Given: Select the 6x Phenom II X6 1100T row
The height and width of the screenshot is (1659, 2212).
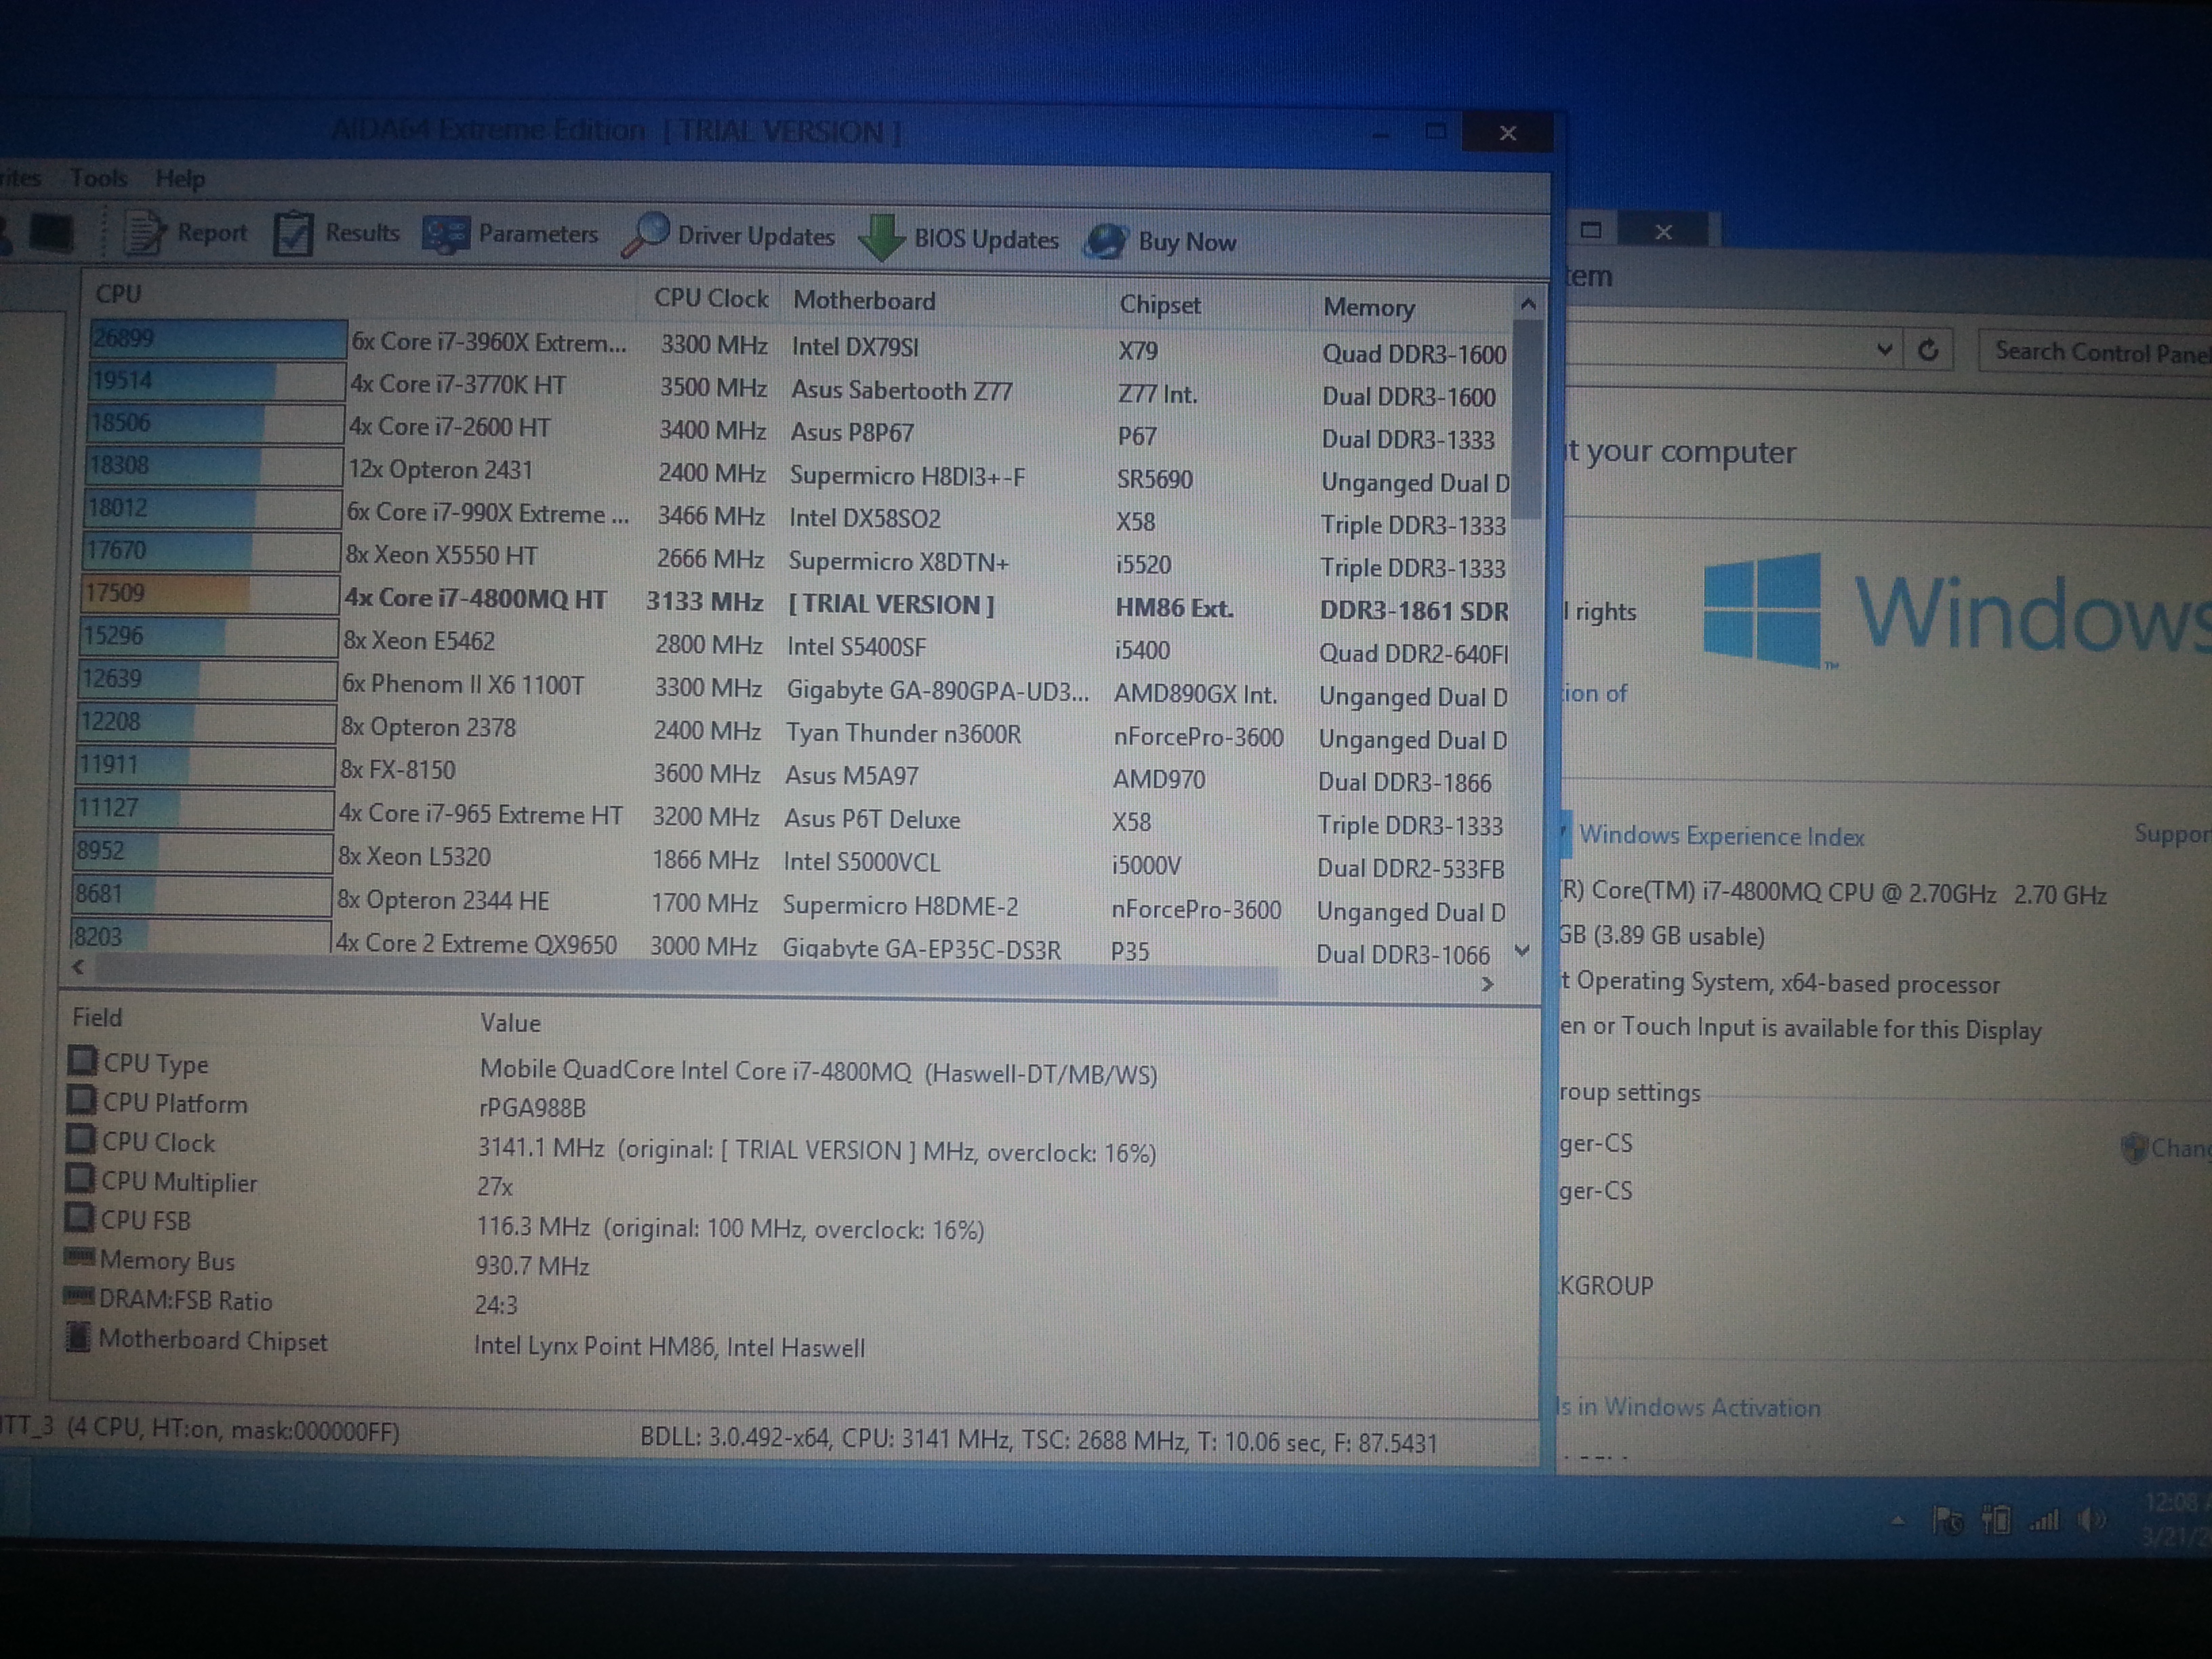Looking at the screenshot, I should [x=792, y=689].
